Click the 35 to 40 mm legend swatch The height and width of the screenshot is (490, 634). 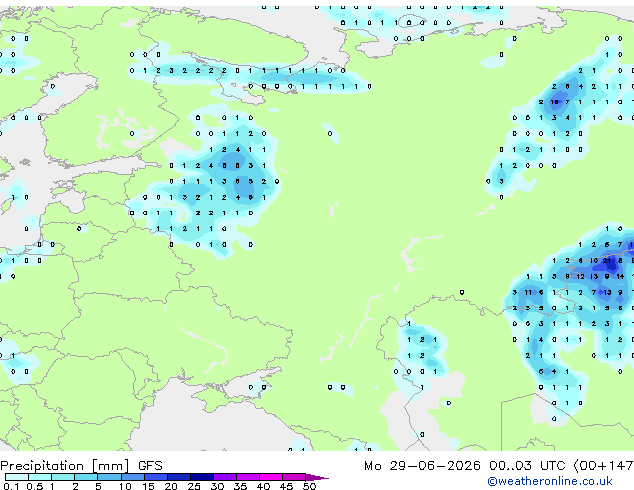click(x=248, y=477)
